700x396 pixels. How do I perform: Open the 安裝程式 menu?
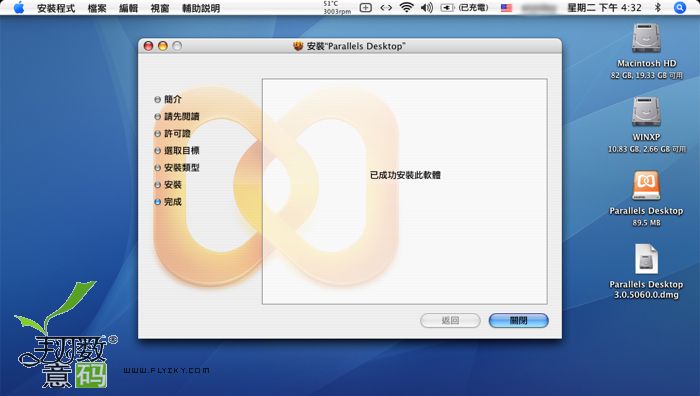(56, 8)
